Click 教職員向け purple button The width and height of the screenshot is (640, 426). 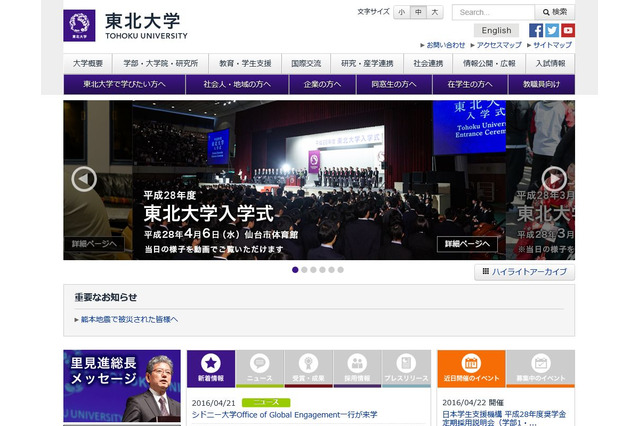[542, 84]
